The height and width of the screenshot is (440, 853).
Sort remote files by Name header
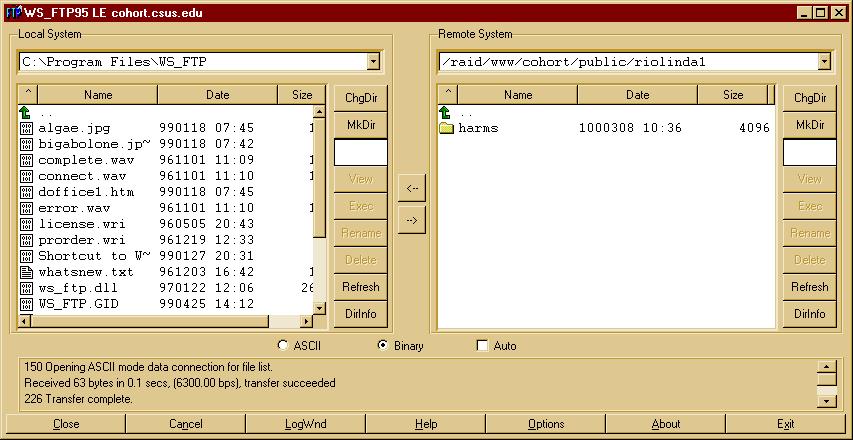[x=518, y=95]
